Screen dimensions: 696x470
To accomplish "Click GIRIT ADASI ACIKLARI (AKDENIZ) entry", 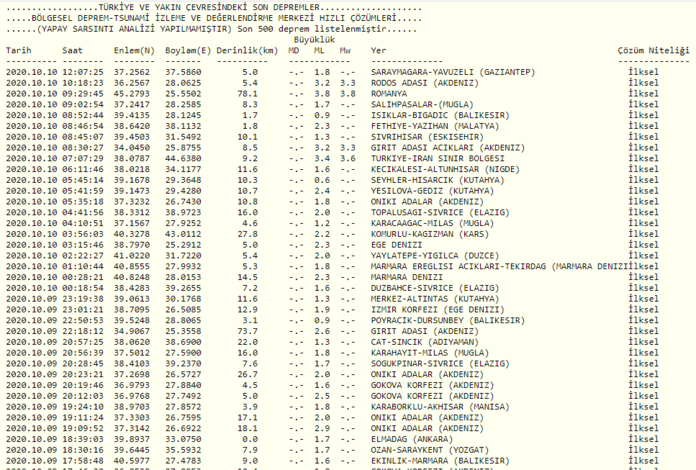I will coord(448,148).
